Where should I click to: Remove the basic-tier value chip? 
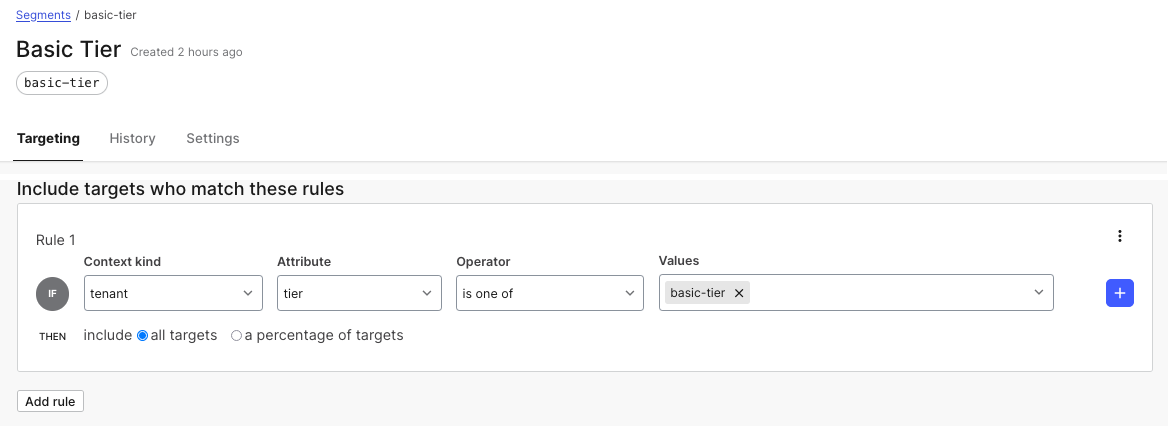(x=739, y=293)
